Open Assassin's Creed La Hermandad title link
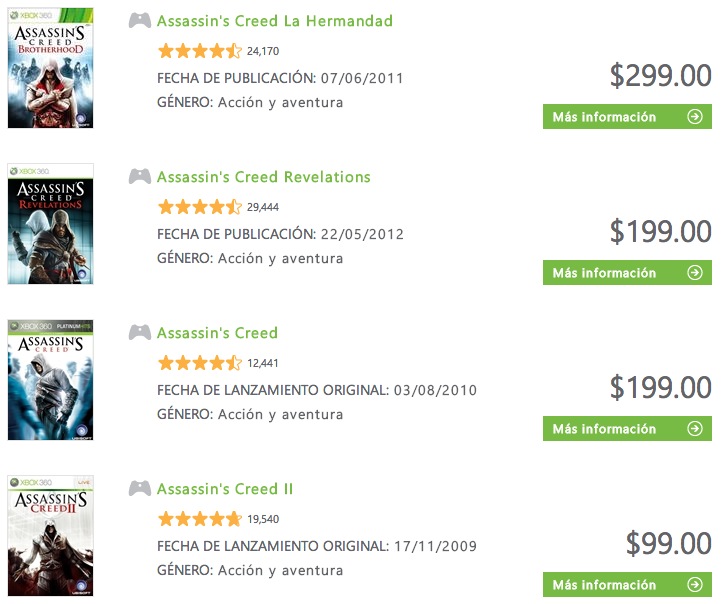726x604 pixels. pos(274,21)
